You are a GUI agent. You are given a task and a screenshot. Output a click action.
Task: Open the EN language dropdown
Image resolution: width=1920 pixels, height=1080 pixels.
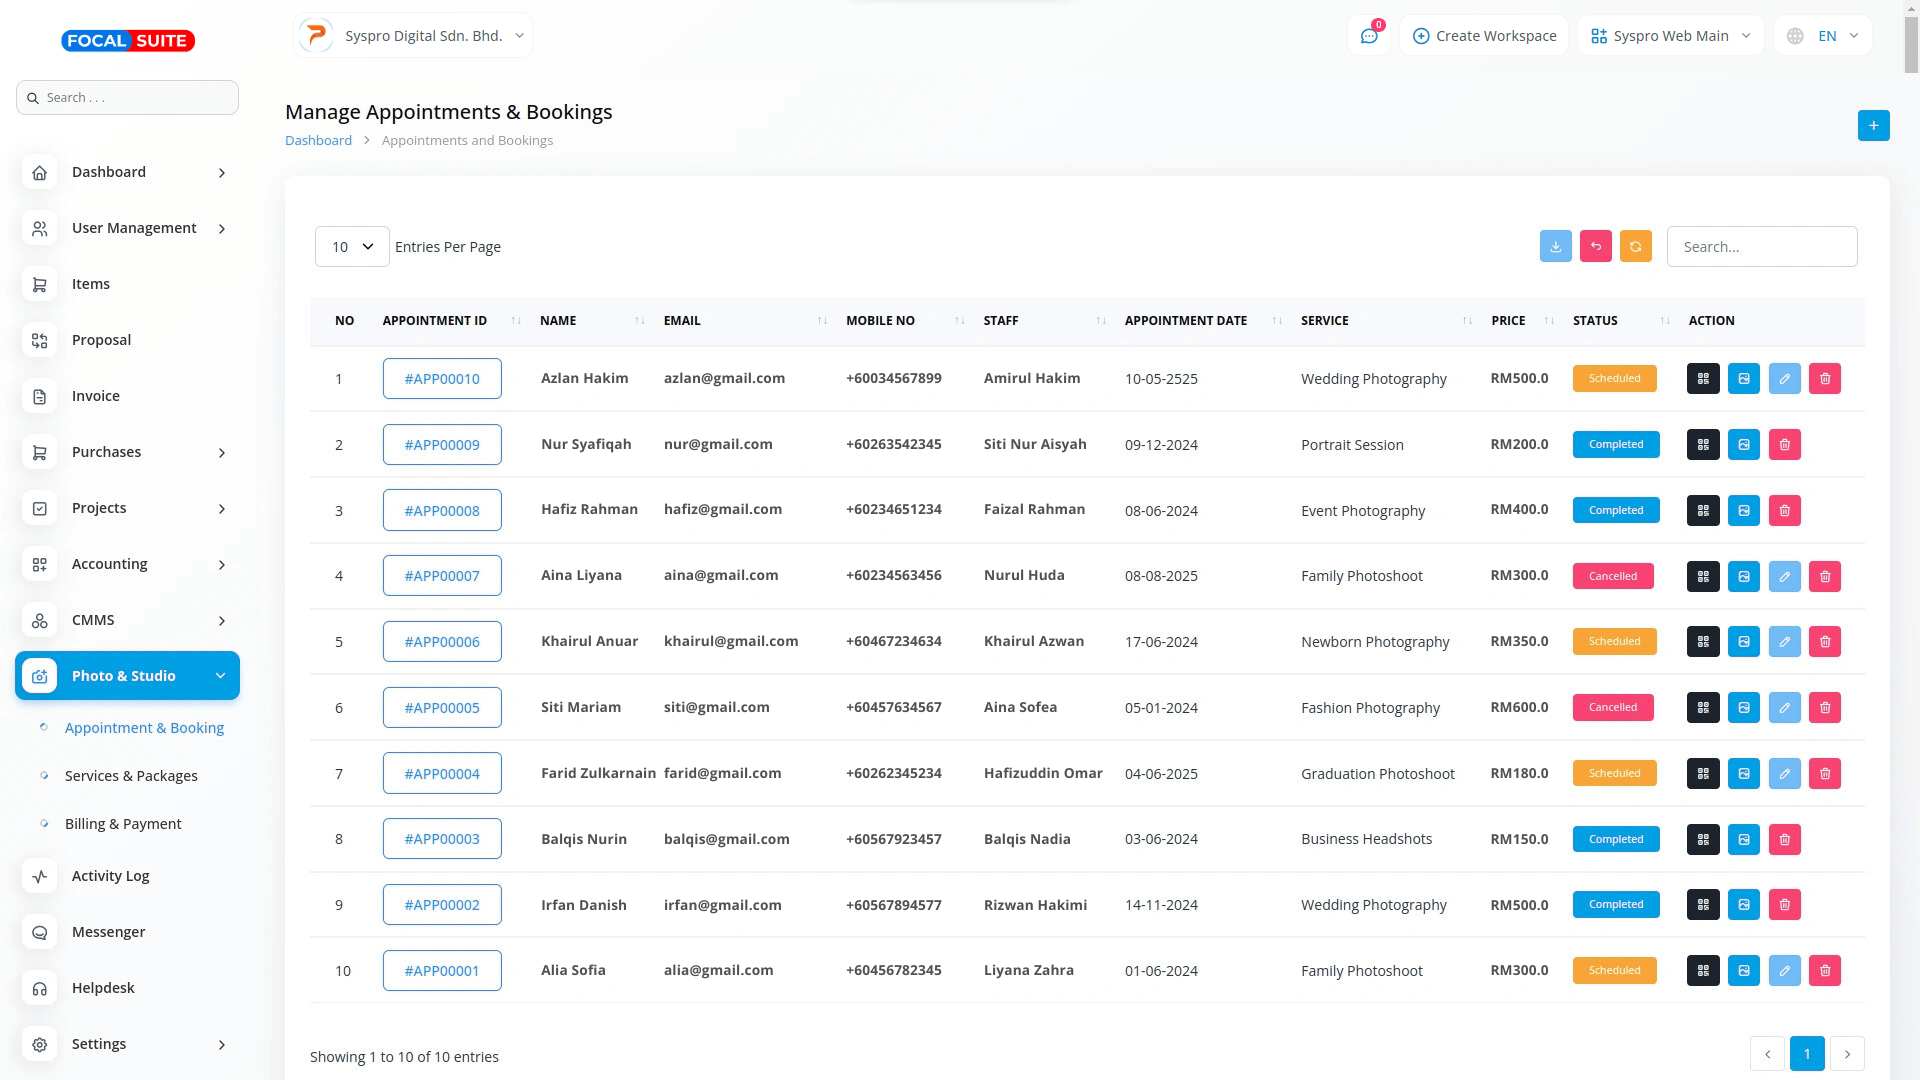[x=1825, y=36]
